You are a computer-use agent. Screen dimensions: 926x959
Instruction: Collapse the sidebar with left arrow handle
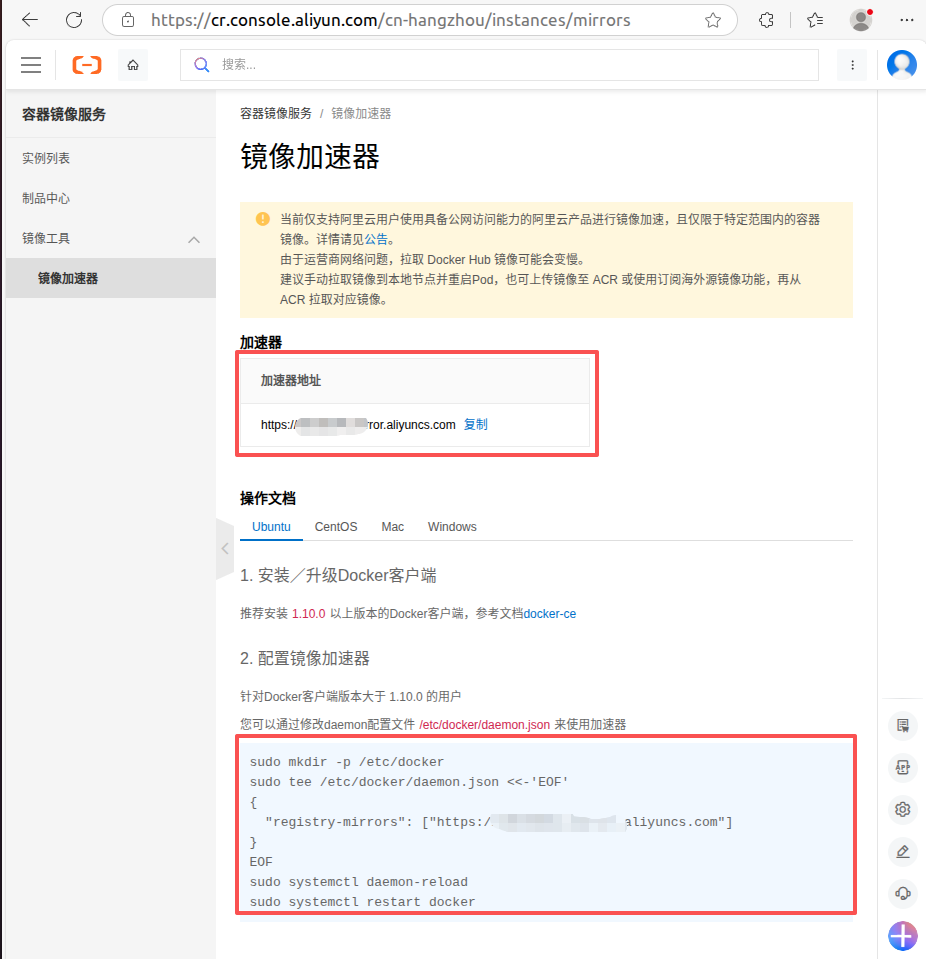coord(225,548)
